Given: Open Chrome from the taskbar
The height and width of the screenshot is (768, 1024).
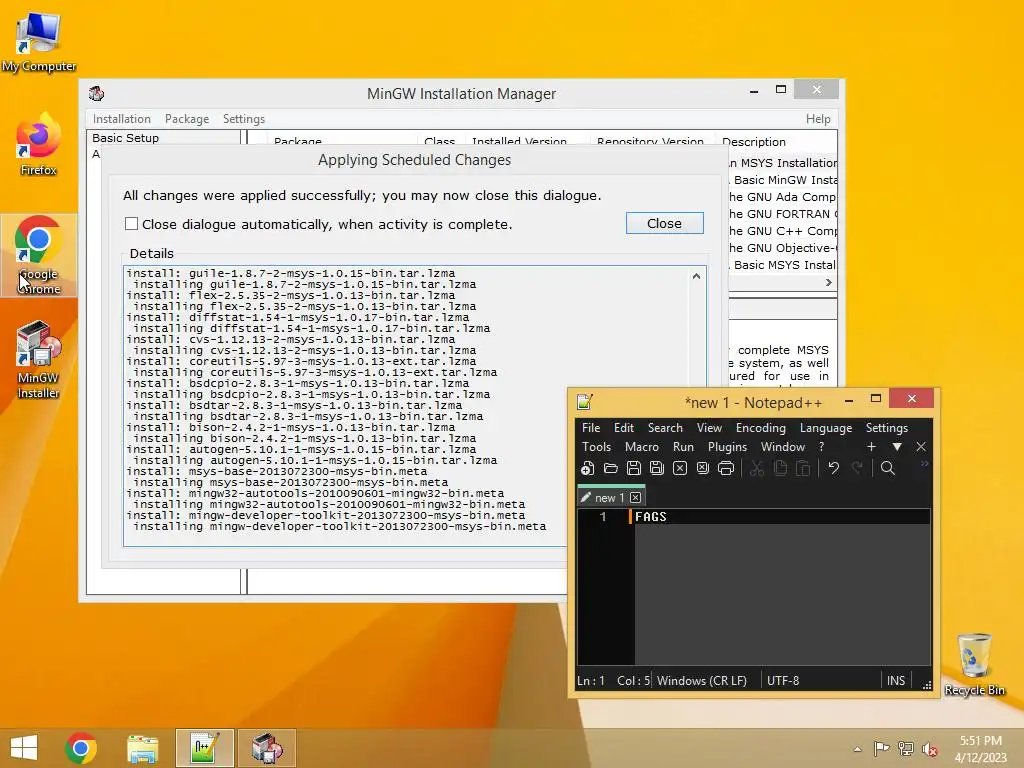Looking at the screenshot, I should (81, 748).
